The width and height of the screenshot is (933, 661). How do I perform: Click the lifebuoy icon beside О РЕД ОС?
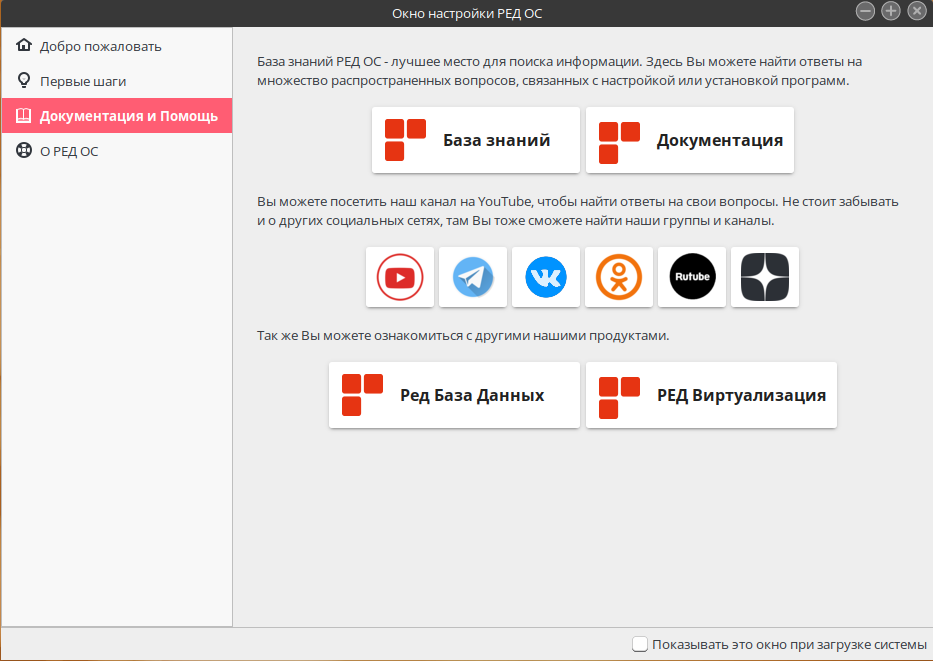pyautogui.click(x=24, y=151)
